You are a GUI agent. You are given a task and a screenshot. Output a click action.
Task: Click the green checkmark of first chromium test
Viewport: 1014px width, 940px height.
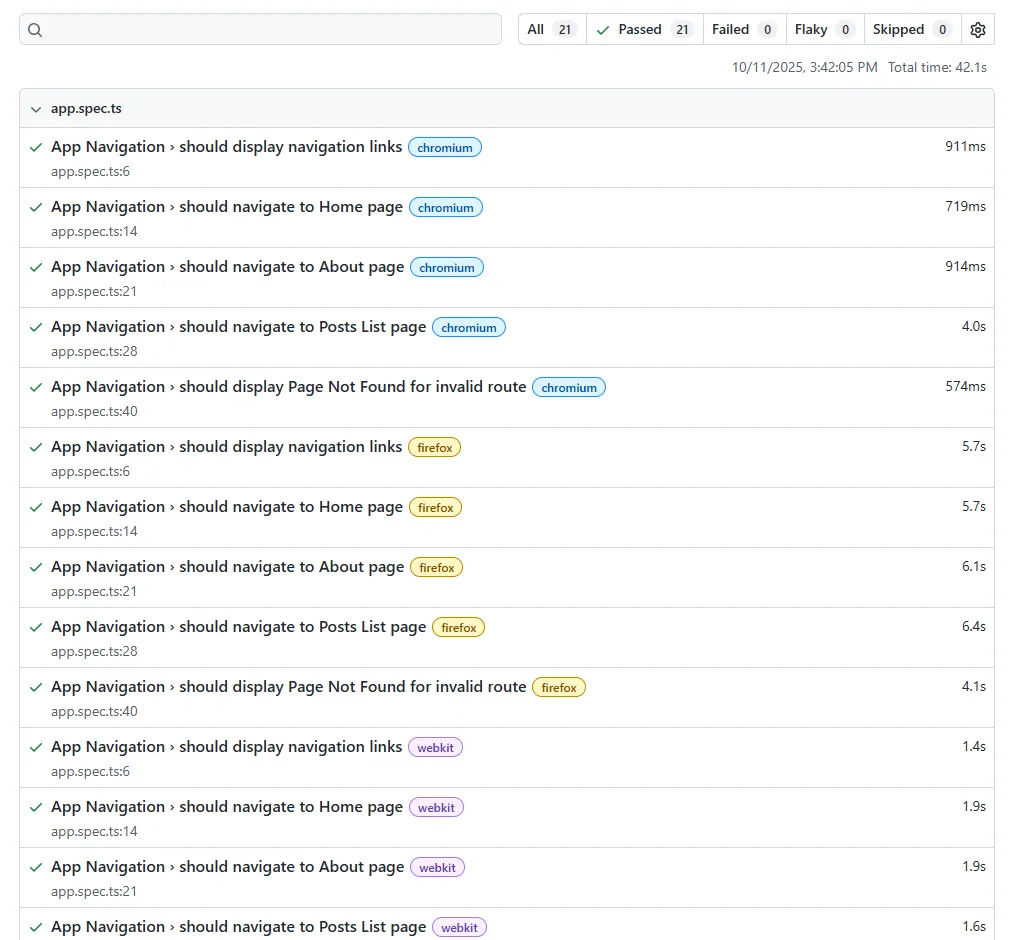pos(36,147)
